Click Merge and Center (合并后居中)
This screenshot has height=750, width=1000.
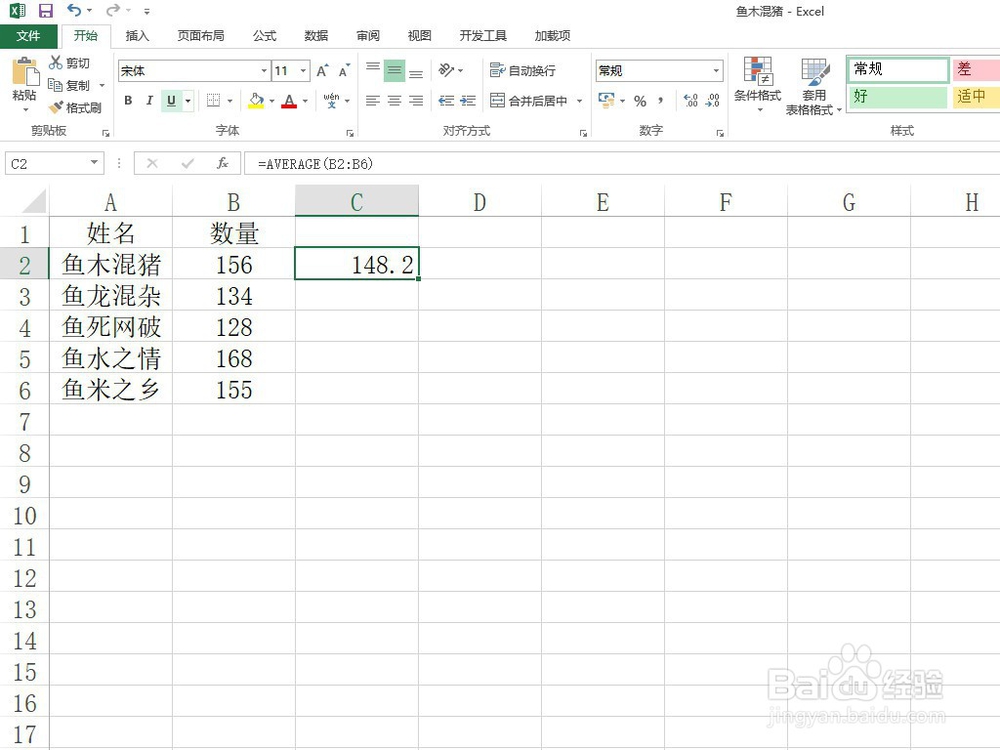pyautogui.click(x=529, y=100)
